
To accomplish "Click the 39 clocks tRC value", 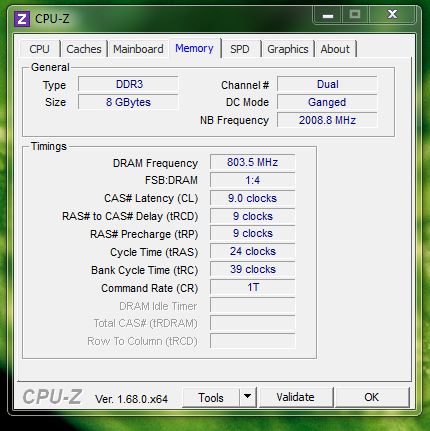I will point(252,269).
